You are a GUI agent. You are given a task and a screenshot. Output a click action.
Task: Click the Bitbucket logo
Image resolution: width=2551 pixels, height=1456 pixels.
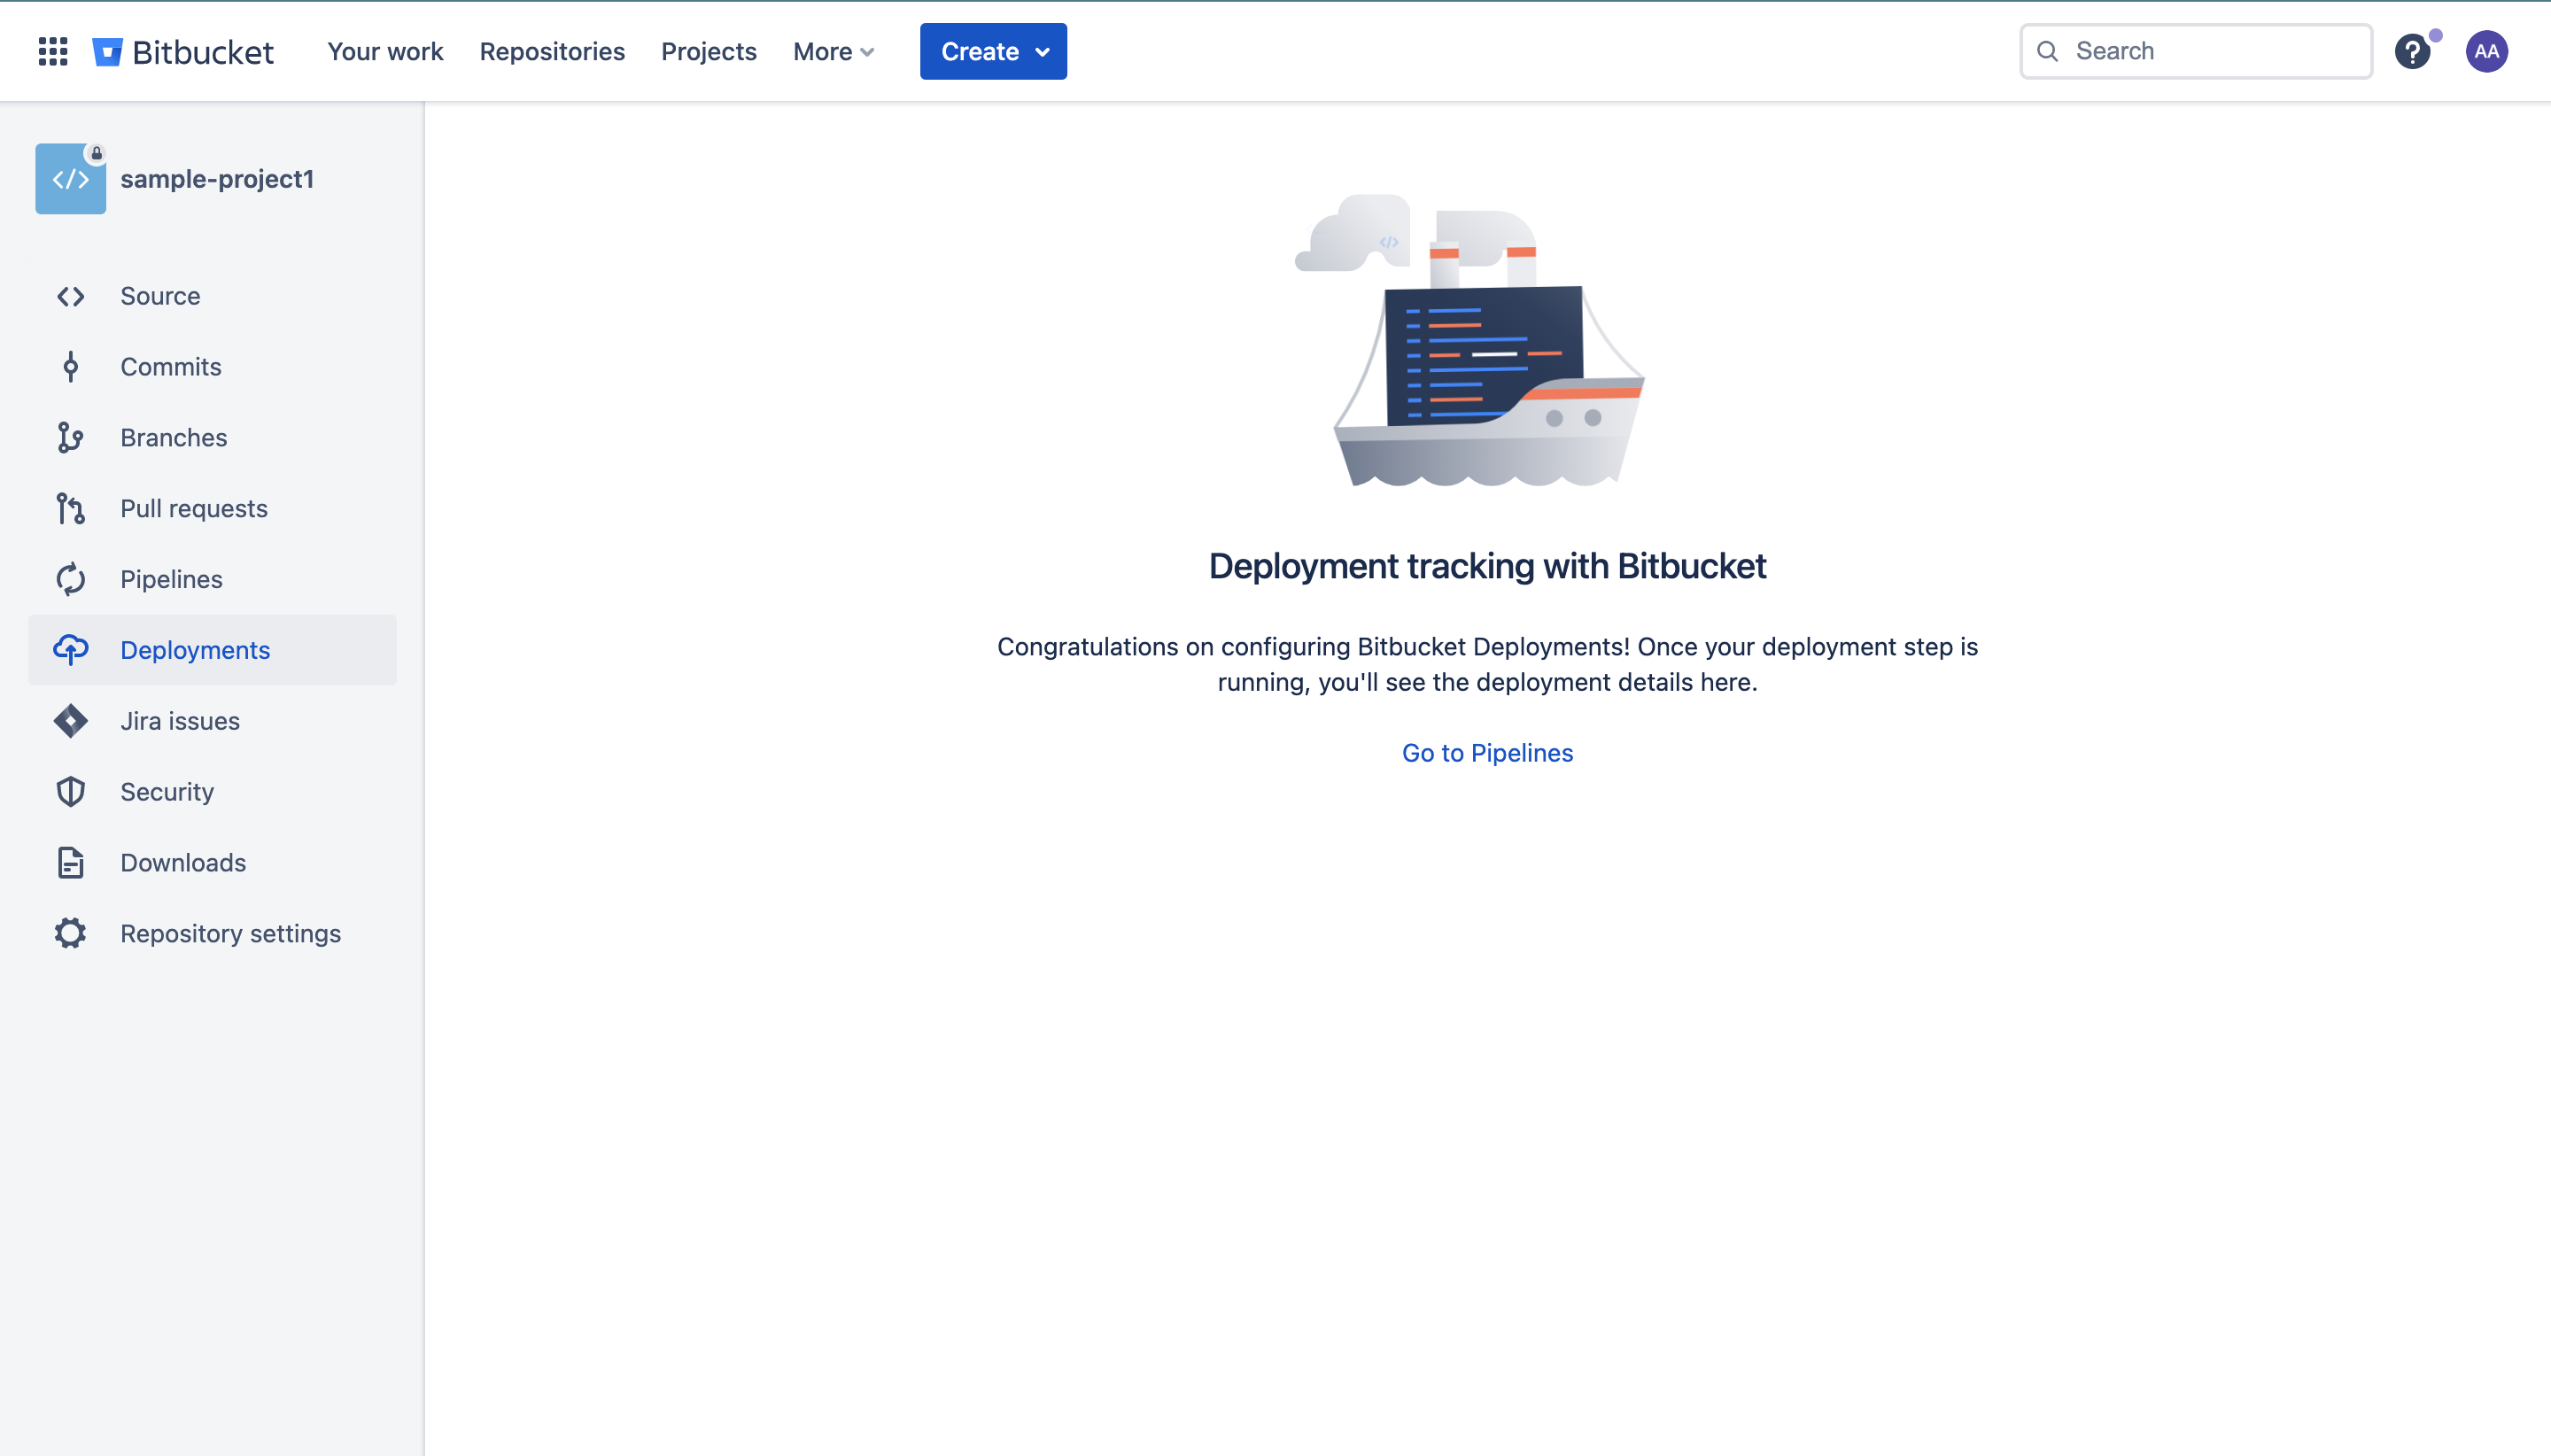tap(183, 51)
